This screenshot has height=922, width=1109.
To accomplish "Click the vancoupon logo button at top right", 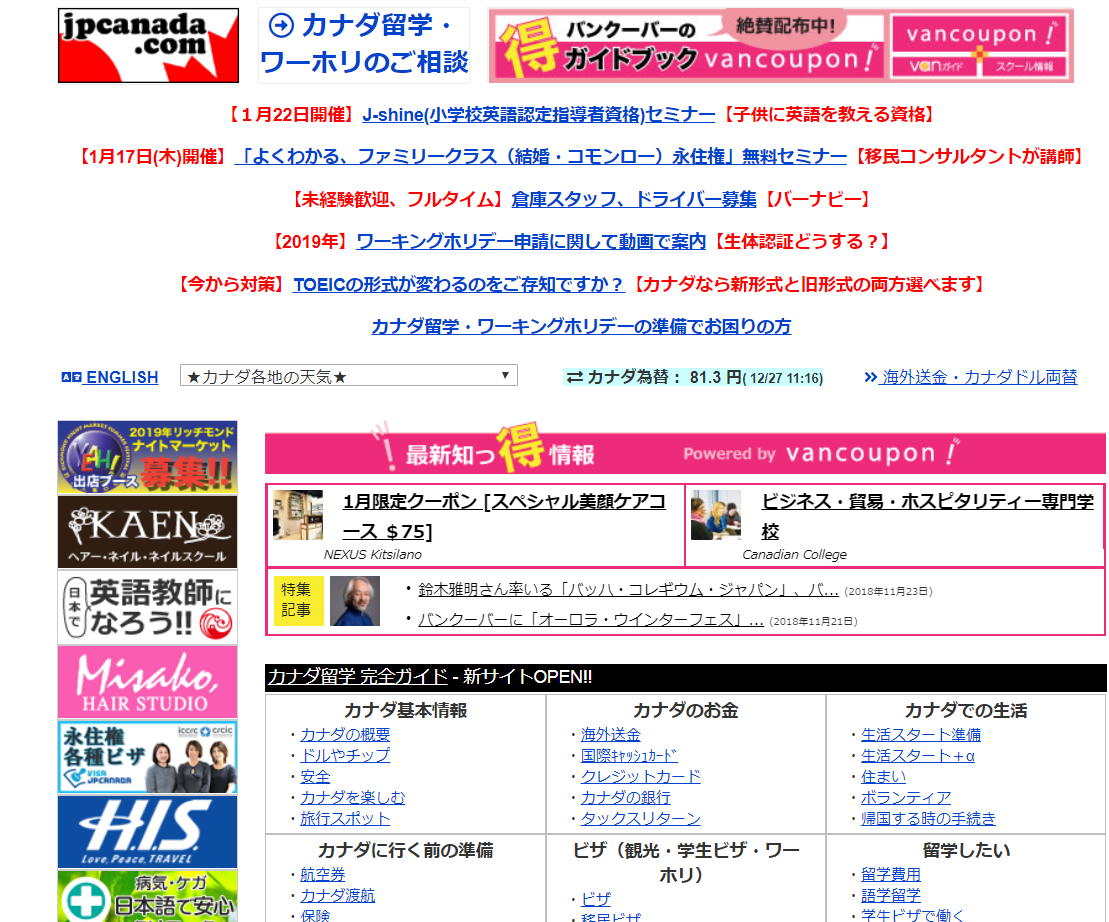I will click(x=980, y=33).
